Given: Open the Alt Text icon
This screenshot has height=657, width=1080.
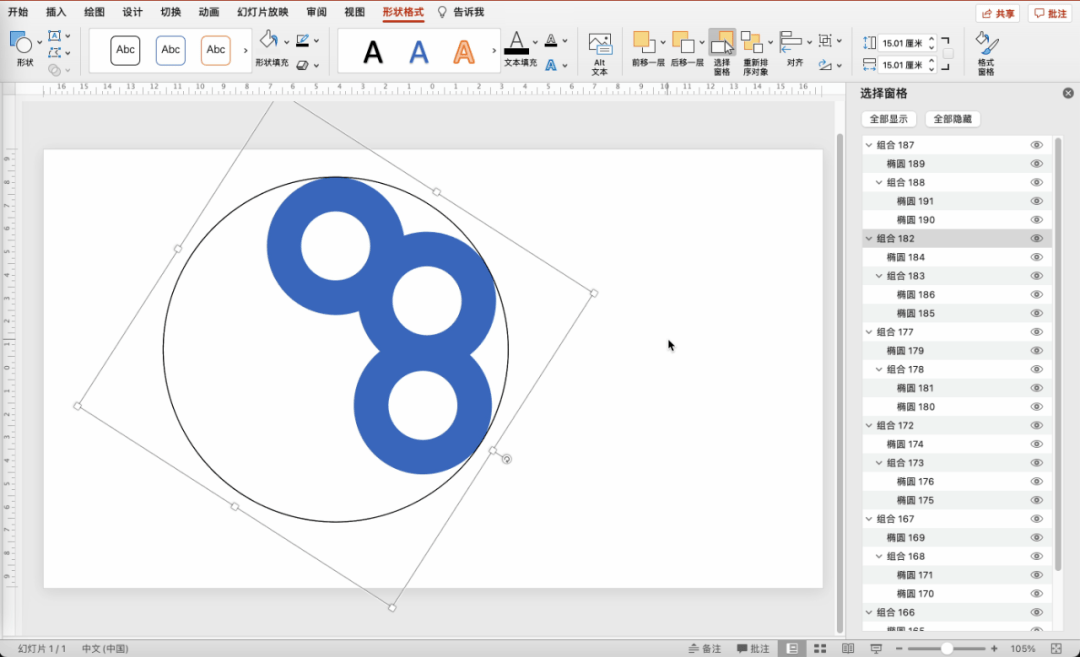Looking at the screenshot, I should tap(599, 45).
